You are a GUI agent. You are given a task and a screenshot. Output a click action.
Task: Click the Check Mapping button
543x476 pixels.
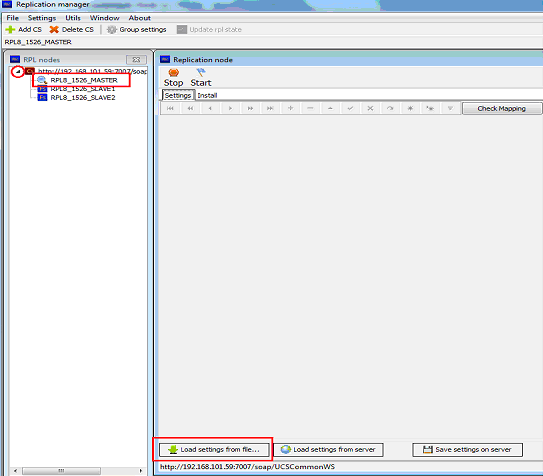[x=501, y=109]
